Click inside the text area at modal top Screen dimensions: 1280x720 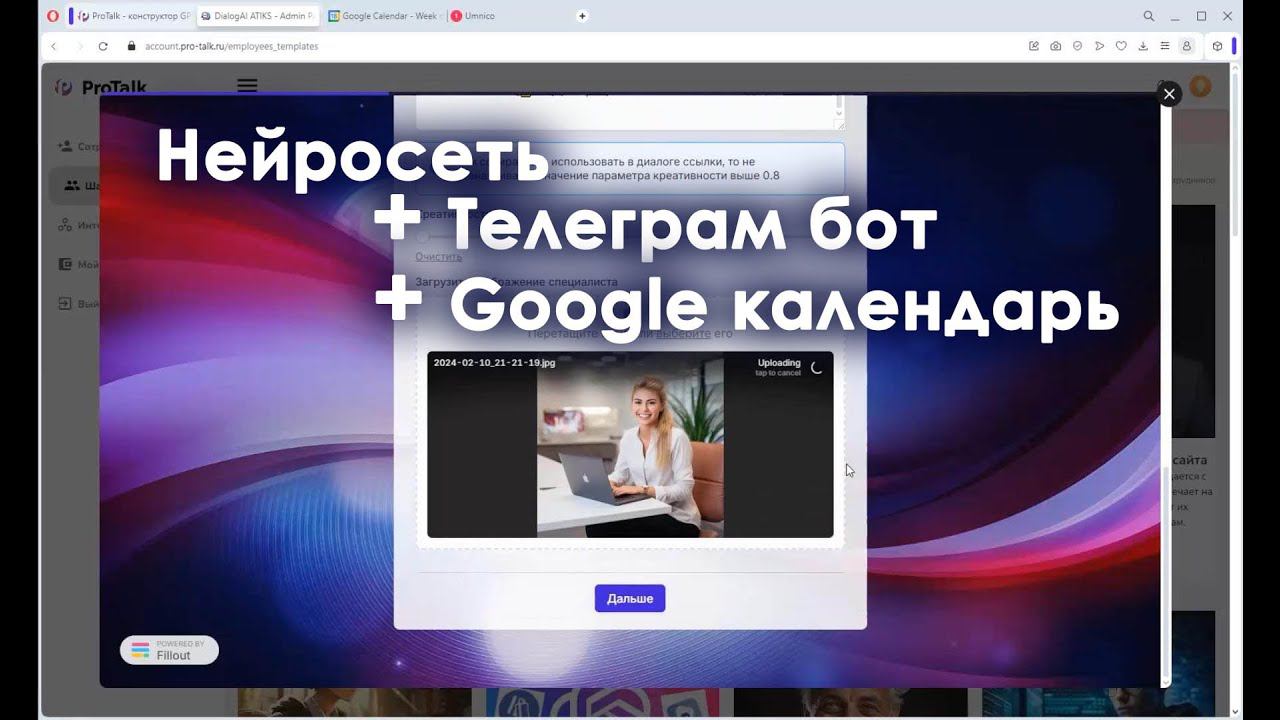[630, 112]
